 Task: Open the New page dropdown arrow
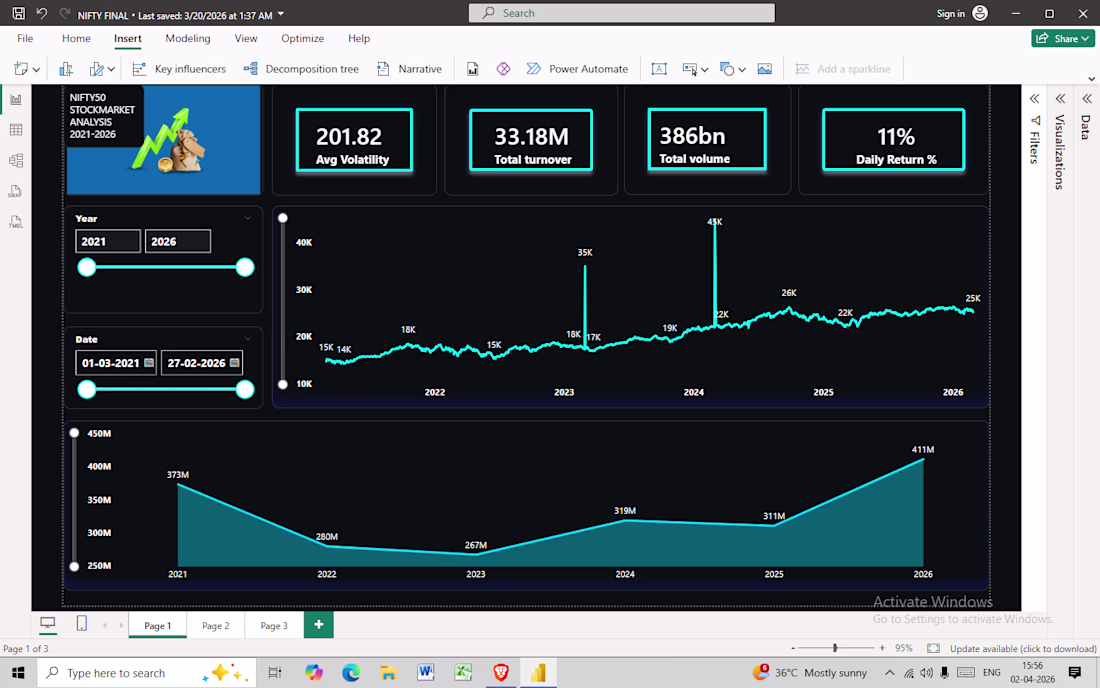click(36, 69)
